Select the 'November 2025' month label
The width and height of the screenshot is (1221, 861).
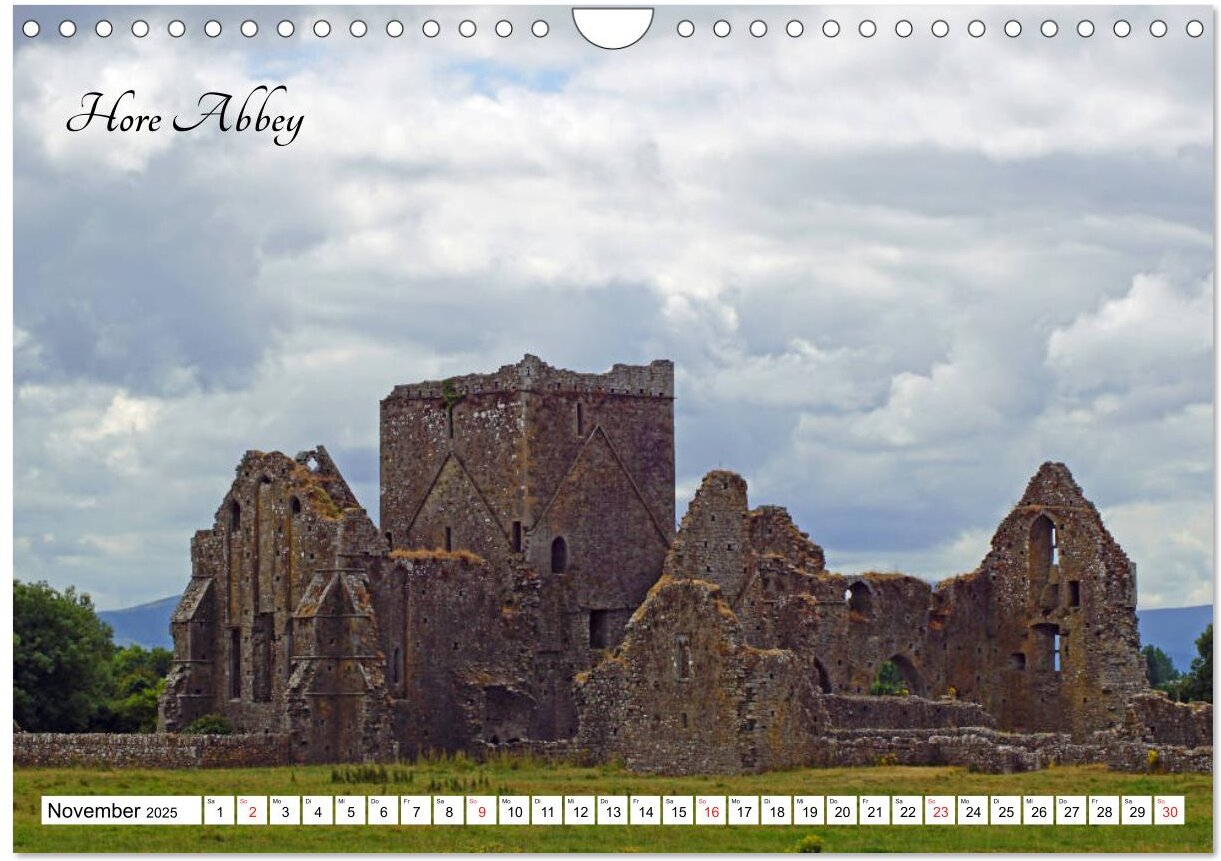click(x=121, y=810)
